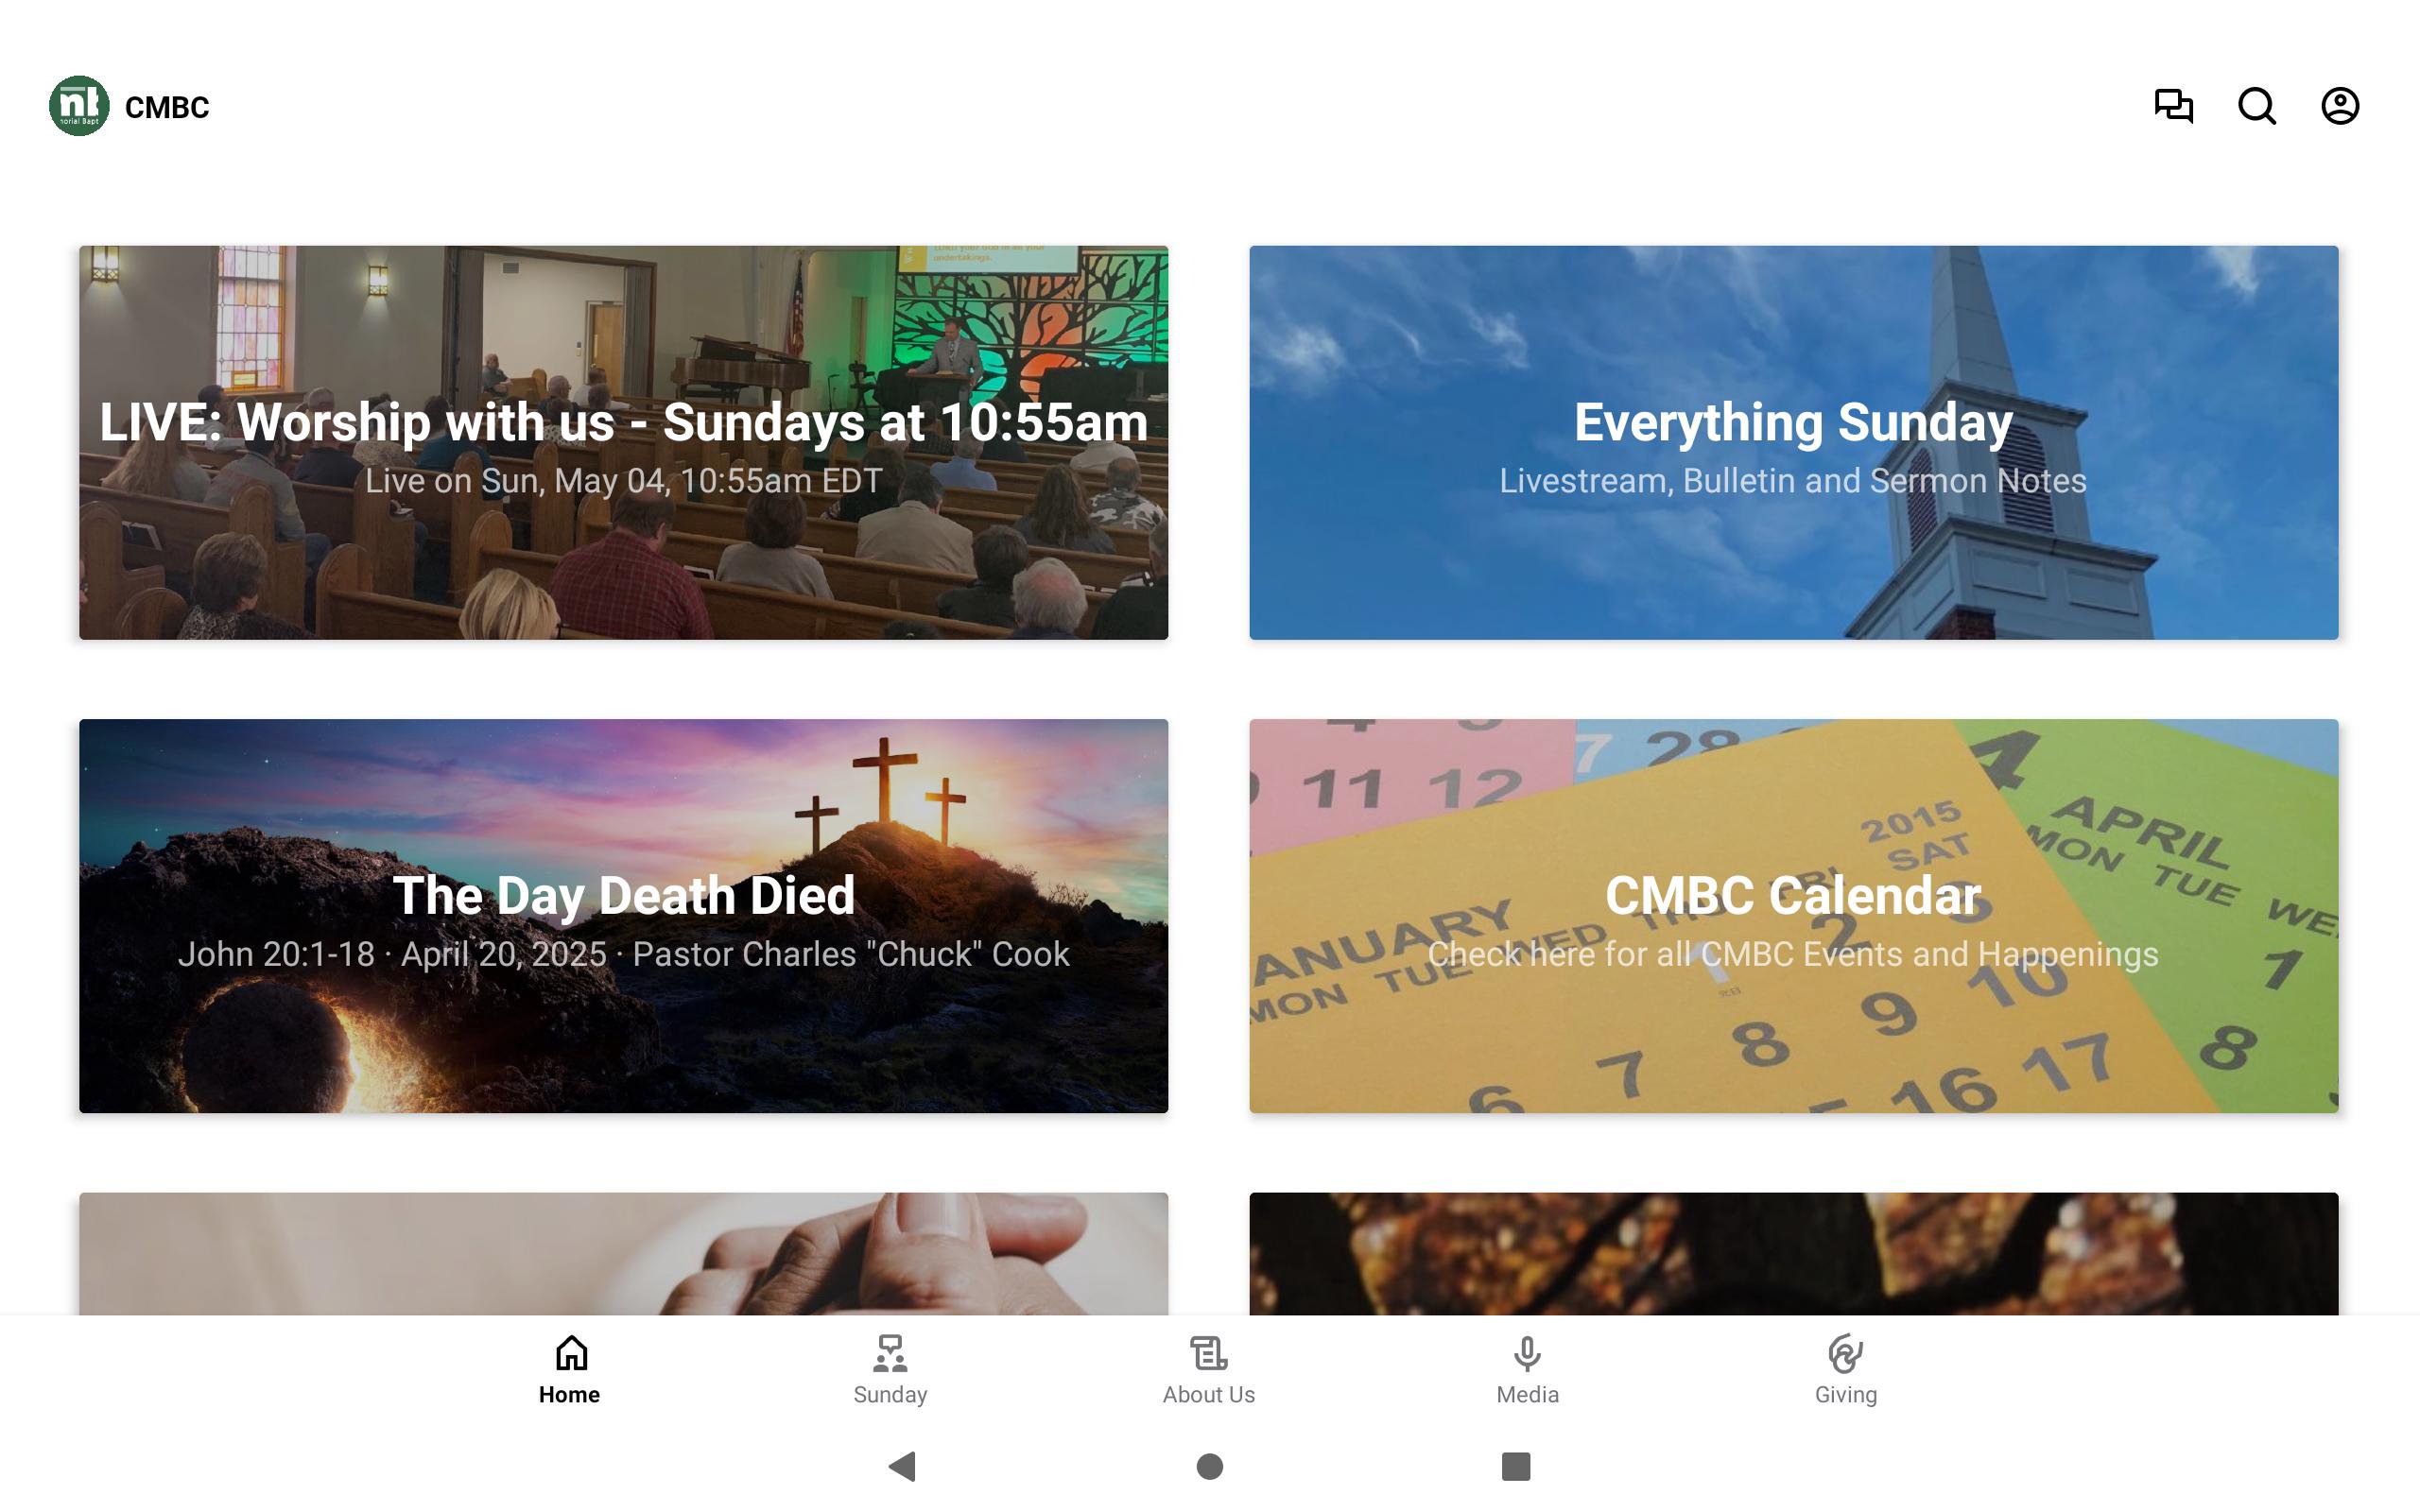
Task: Open the dark brown partially visible card
Action: pos(1794,1254)
